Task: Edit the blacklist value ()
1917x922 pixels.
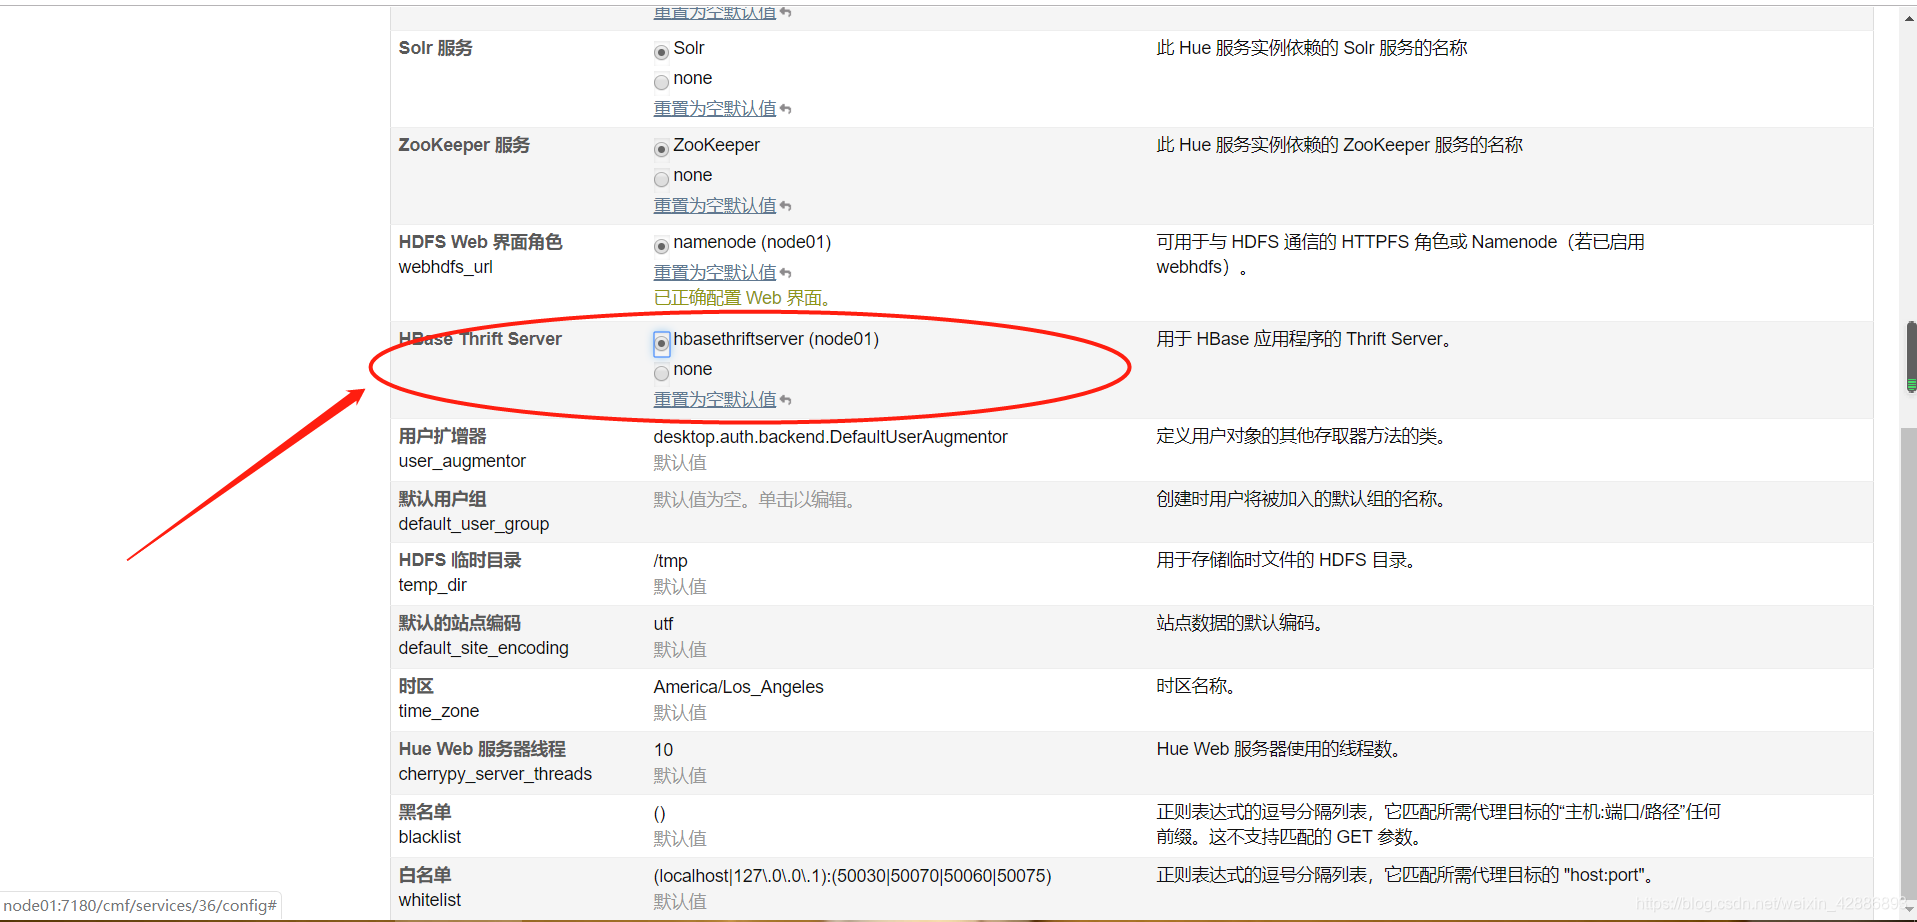Action: click(x=660, y=813)
